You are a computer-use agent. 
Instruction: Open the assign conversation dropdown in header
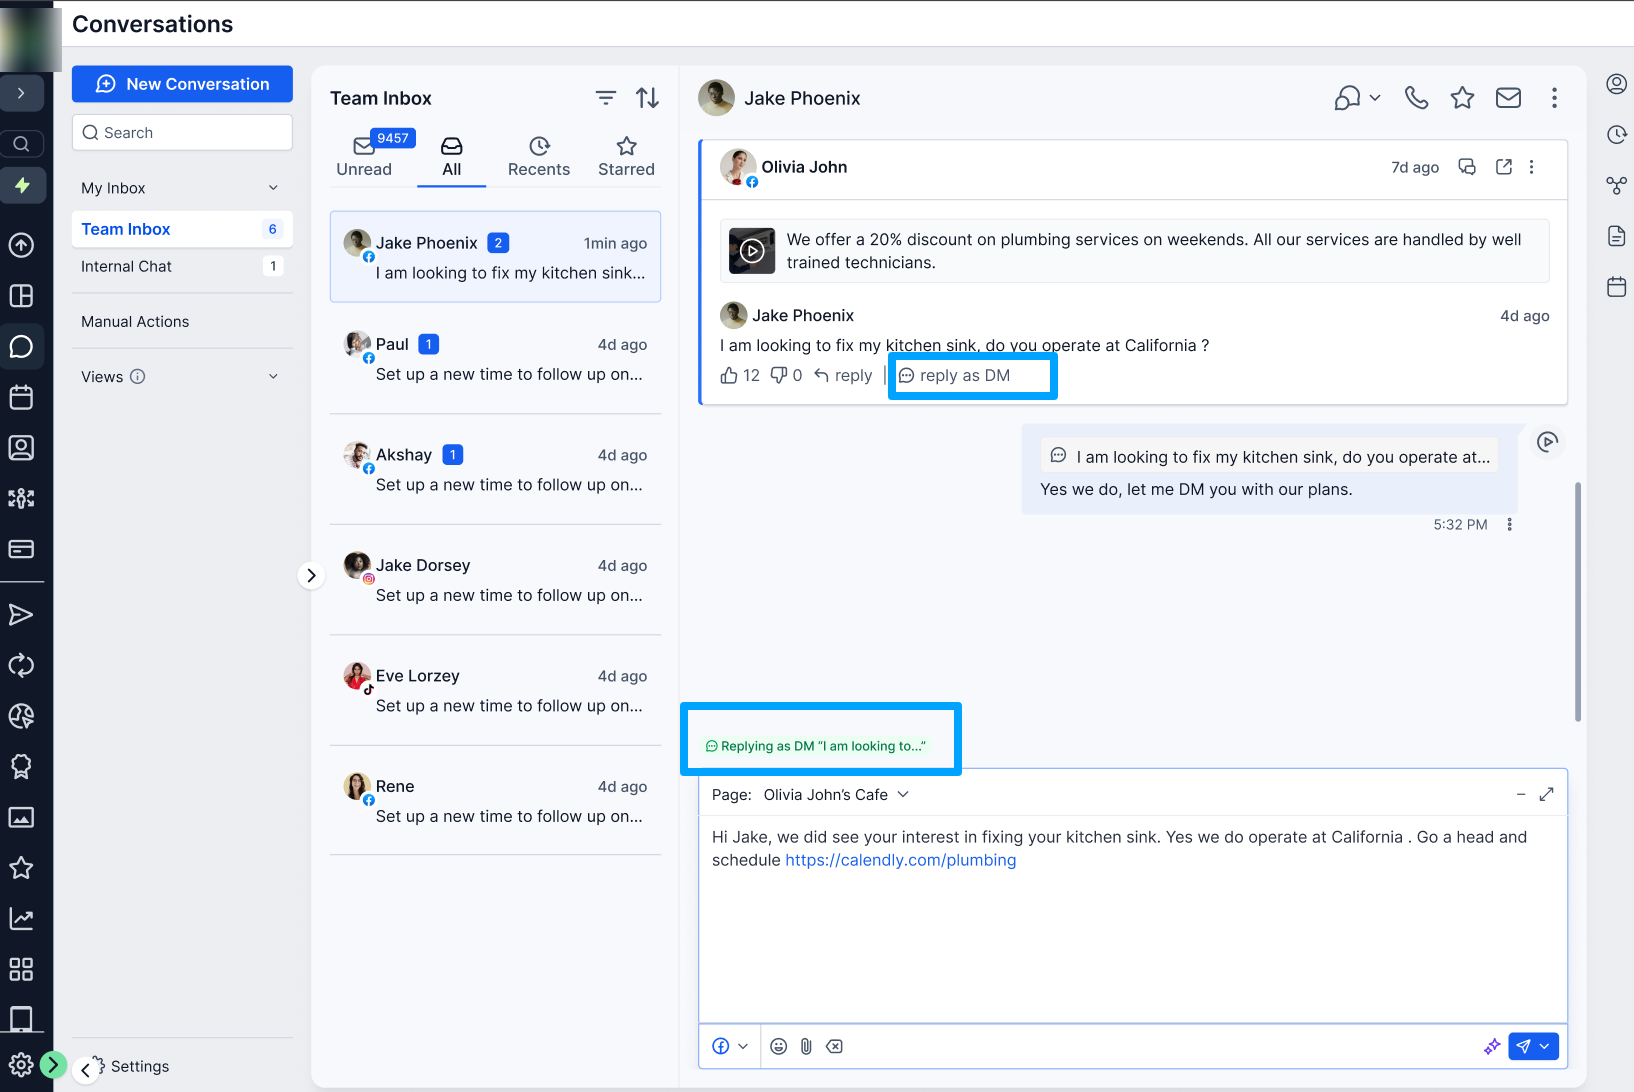1357,97
